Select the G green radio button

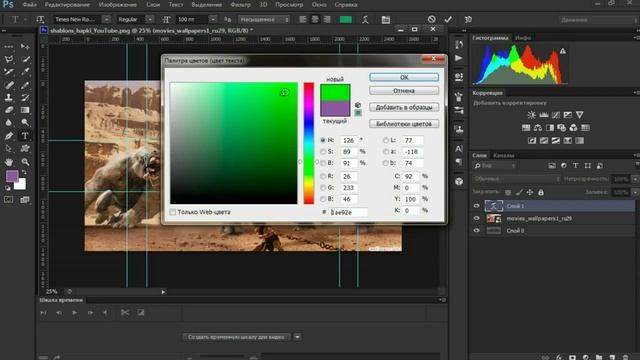[x=323, y=188]
